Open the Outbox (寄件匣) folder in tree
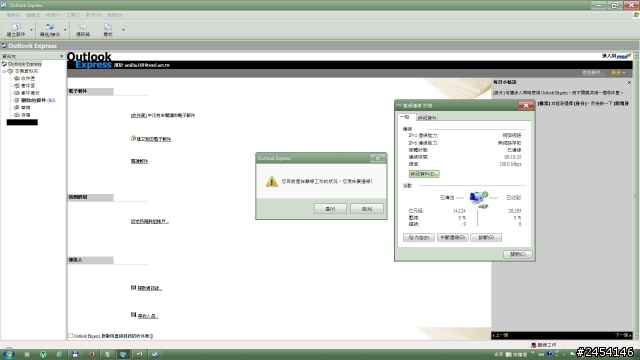The image size is (640, 360). [x=28, y=86]
